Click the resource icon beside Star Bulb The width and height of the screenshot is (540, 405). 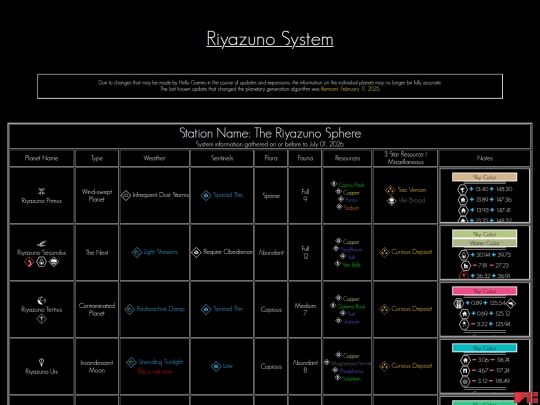coord(338,264)
